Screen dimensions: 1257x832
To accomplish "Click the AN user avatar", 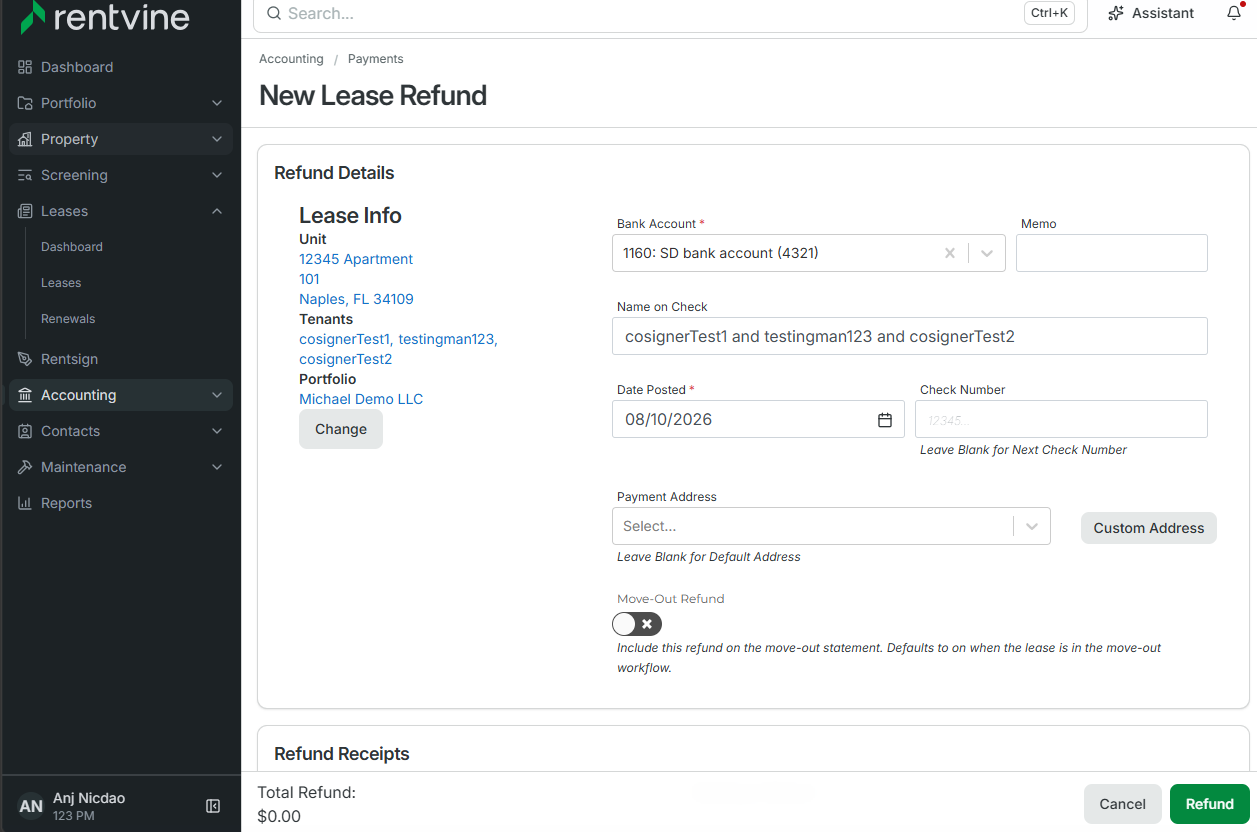I will (31, 806).
